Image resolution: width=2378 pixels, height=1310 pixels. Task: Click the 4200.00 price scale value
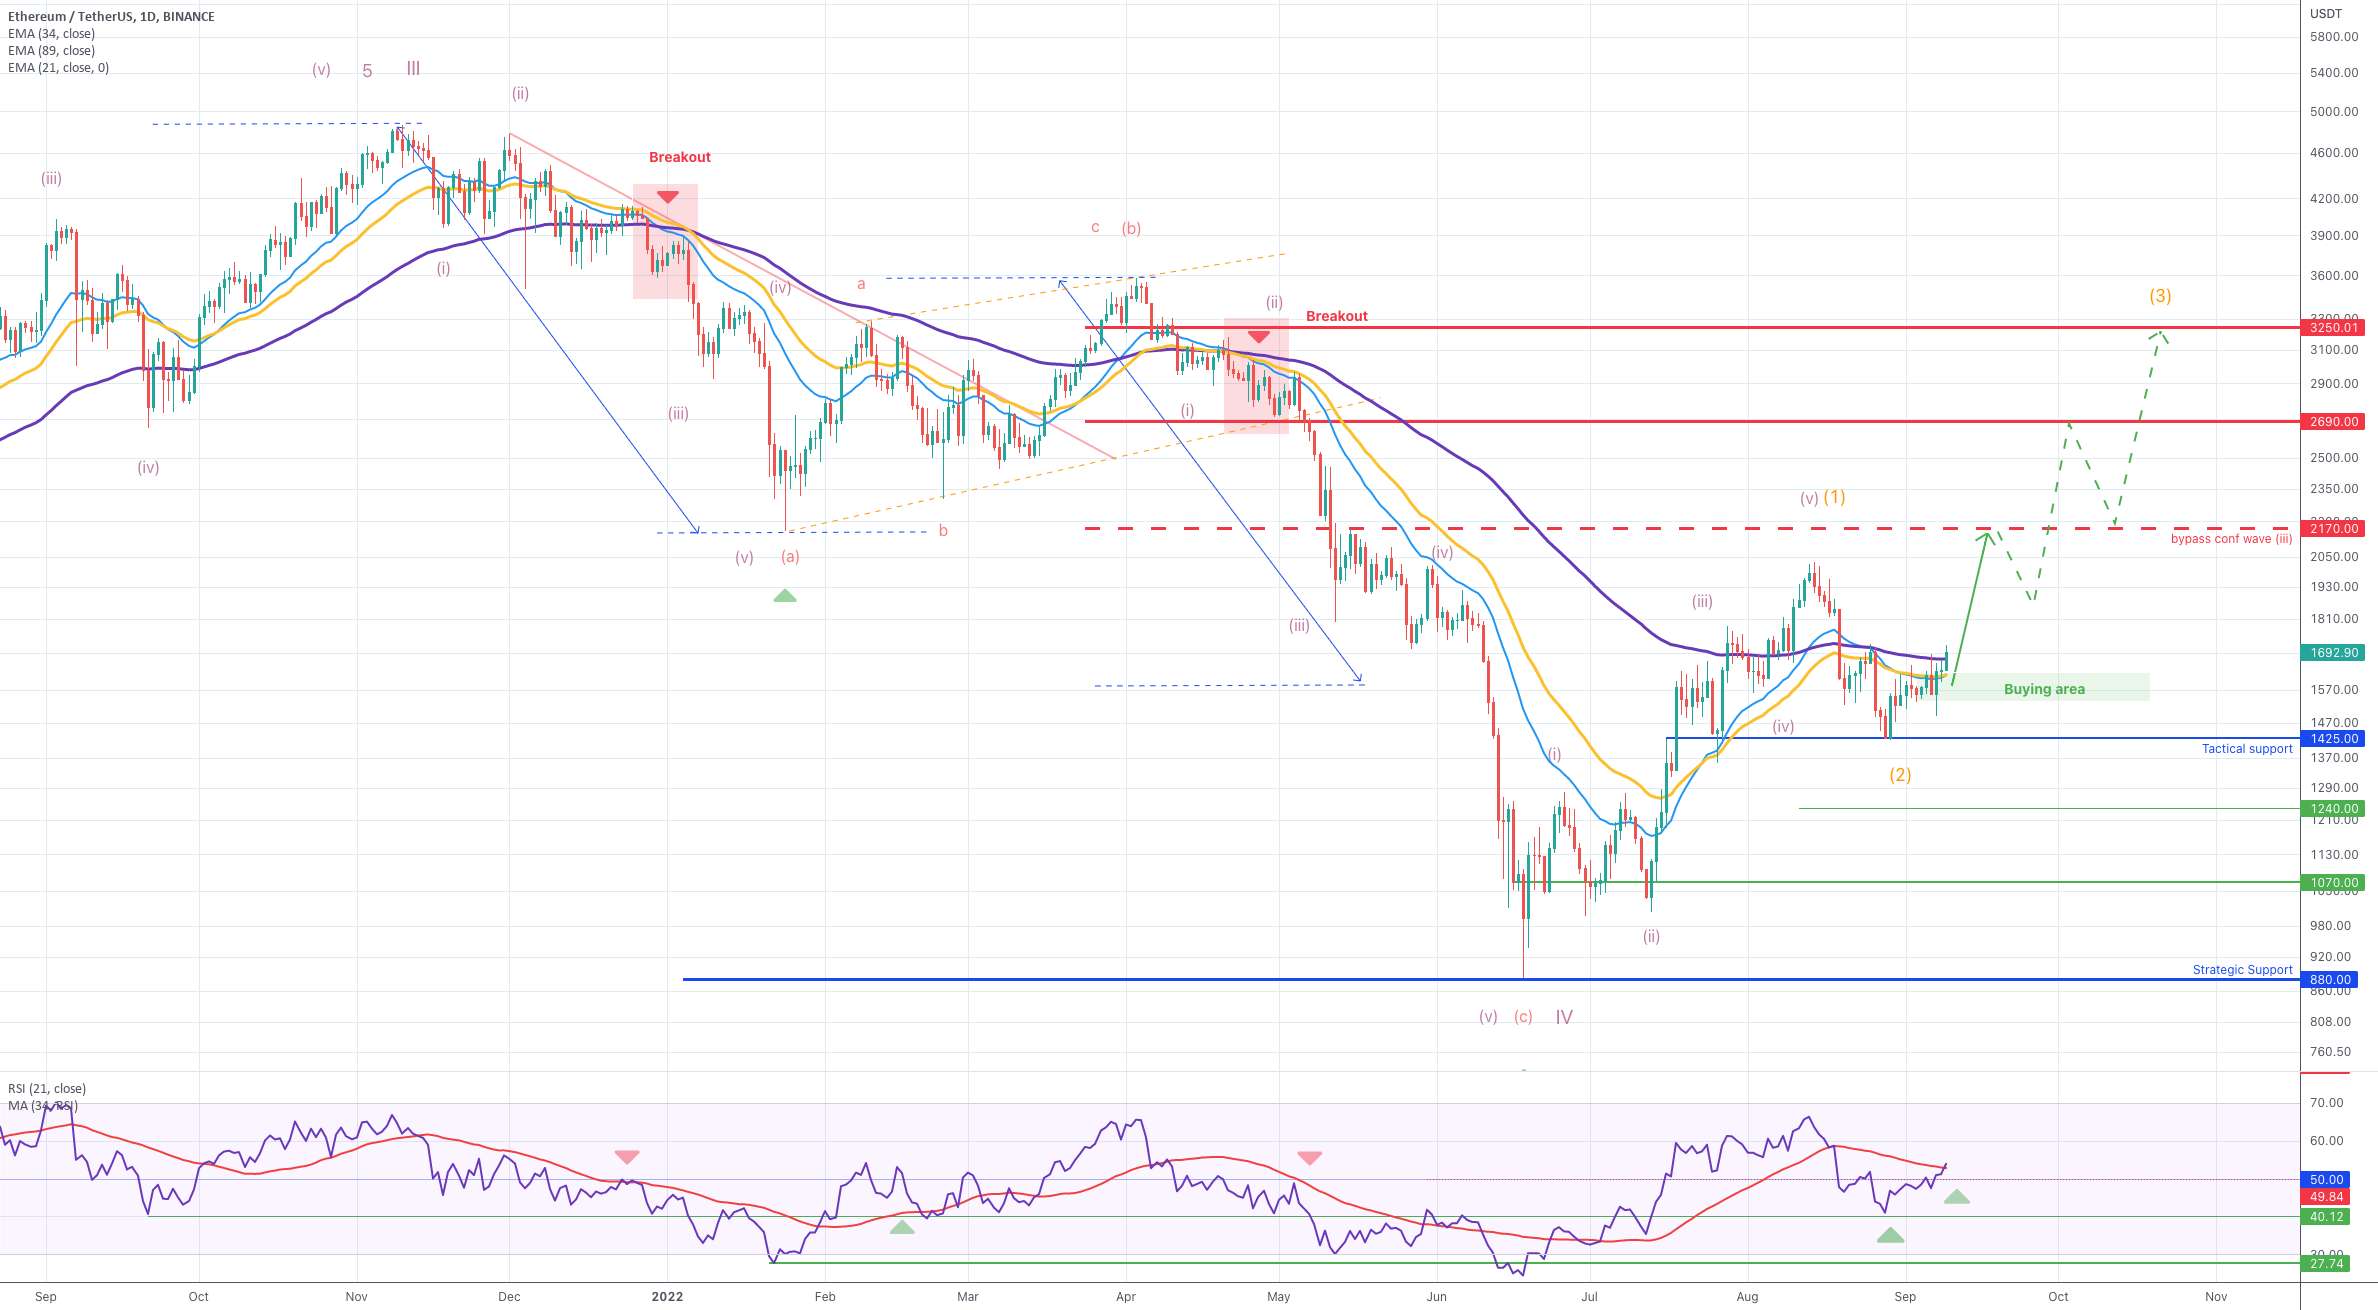tap(2334, 199)
